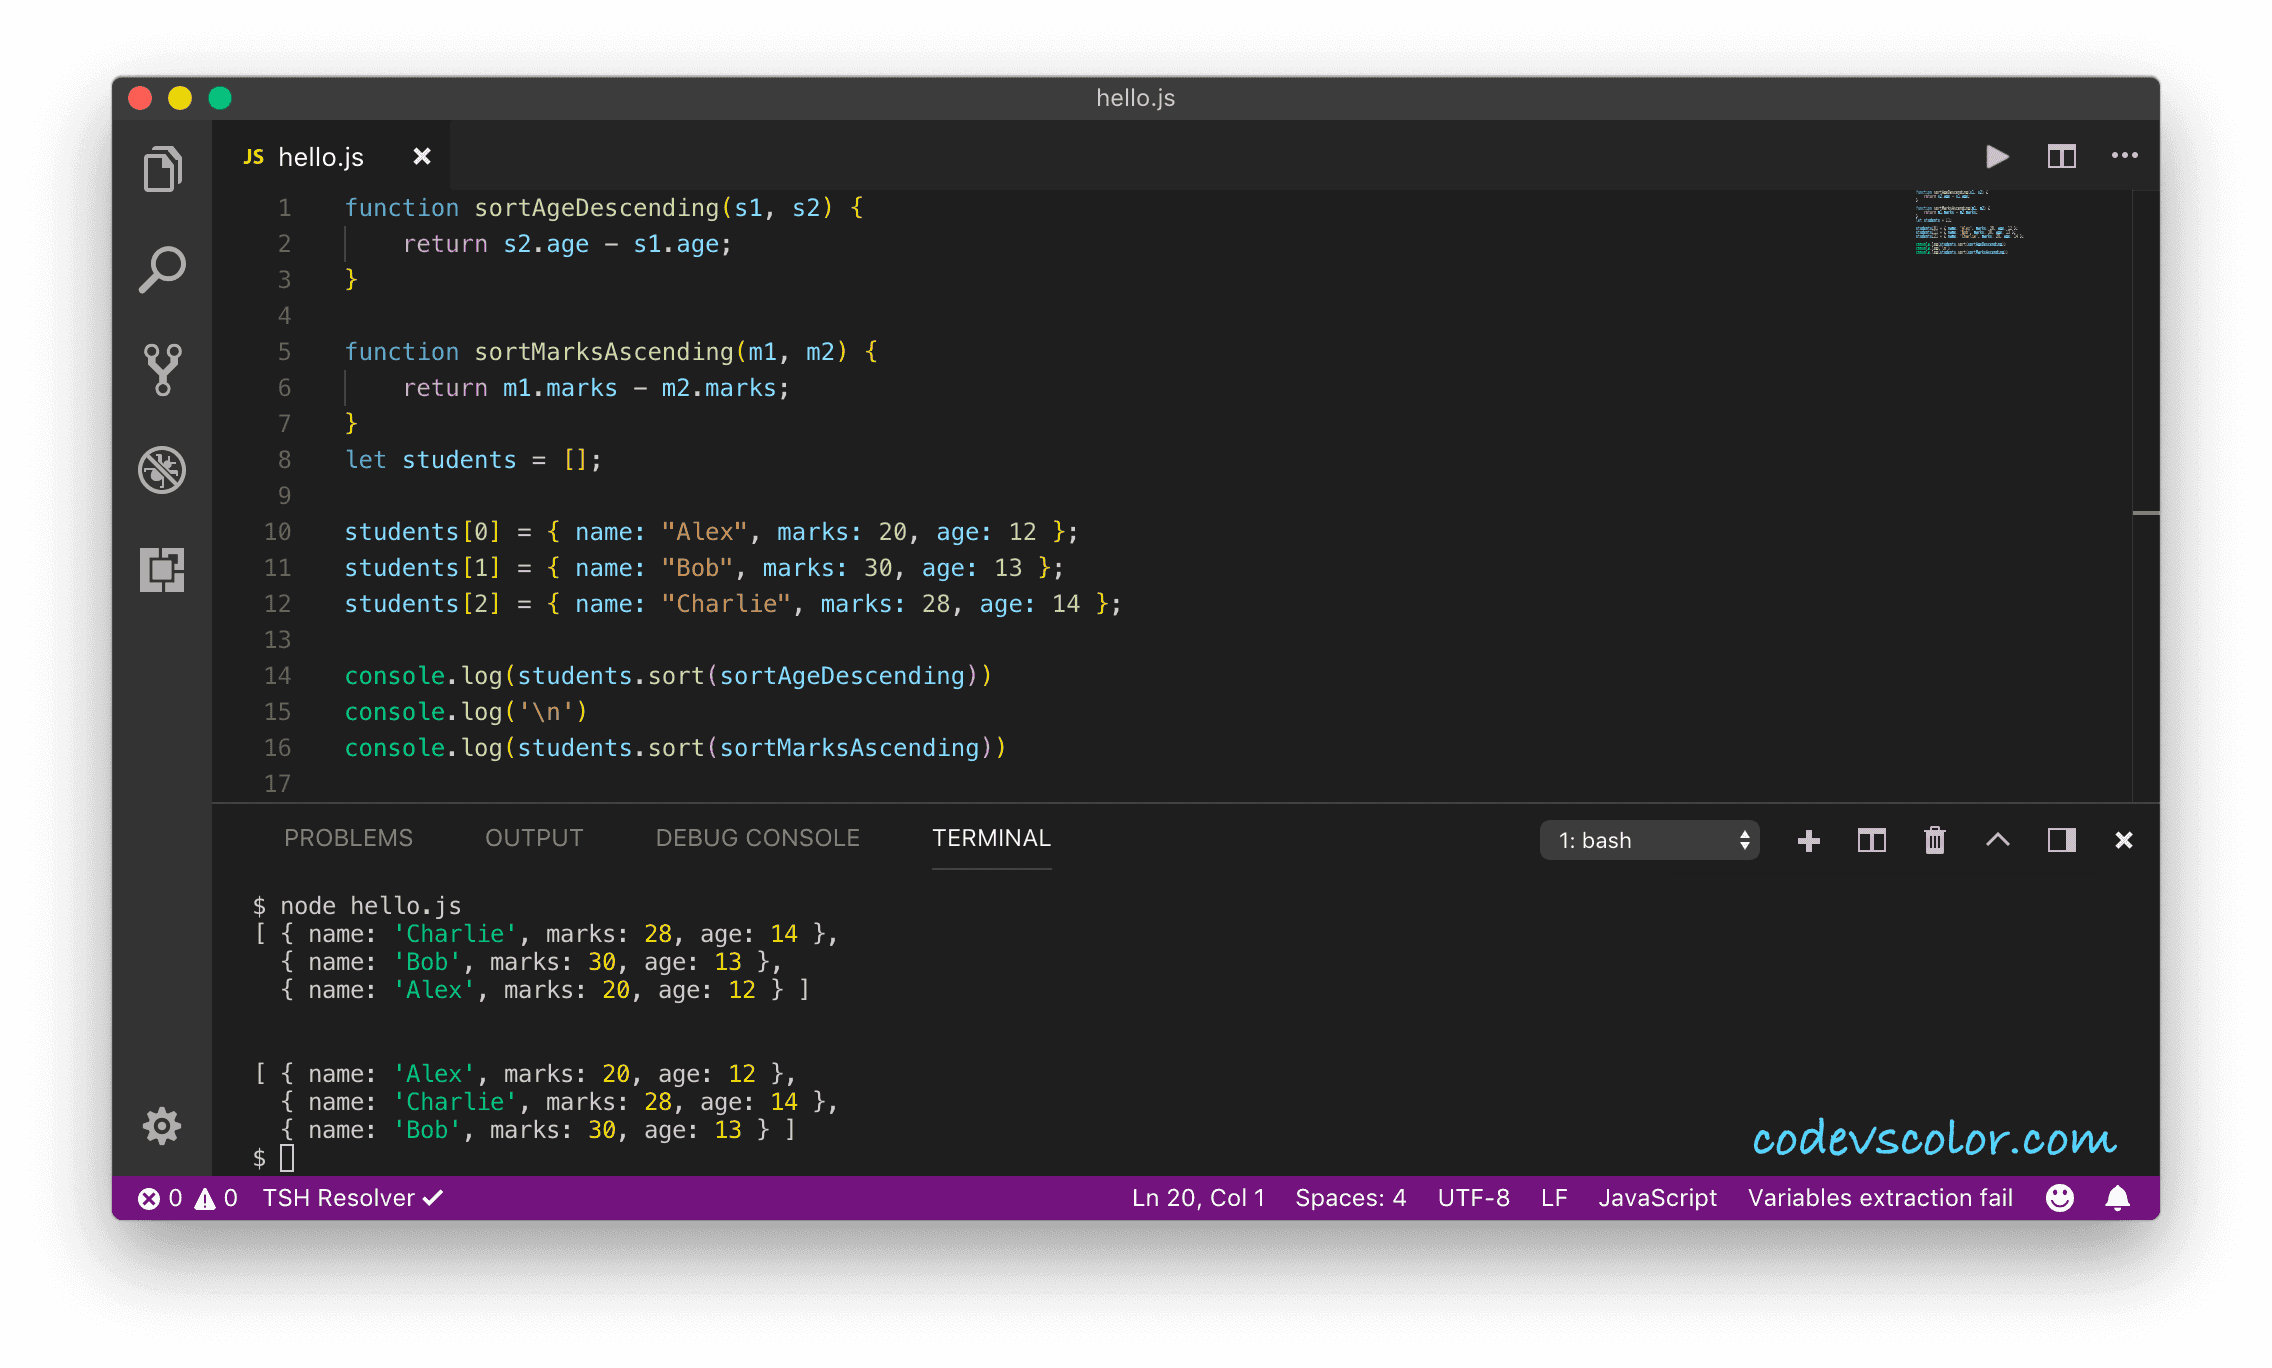
Task: Open more editor actions with ellipsis
Action: [2124, 156]
